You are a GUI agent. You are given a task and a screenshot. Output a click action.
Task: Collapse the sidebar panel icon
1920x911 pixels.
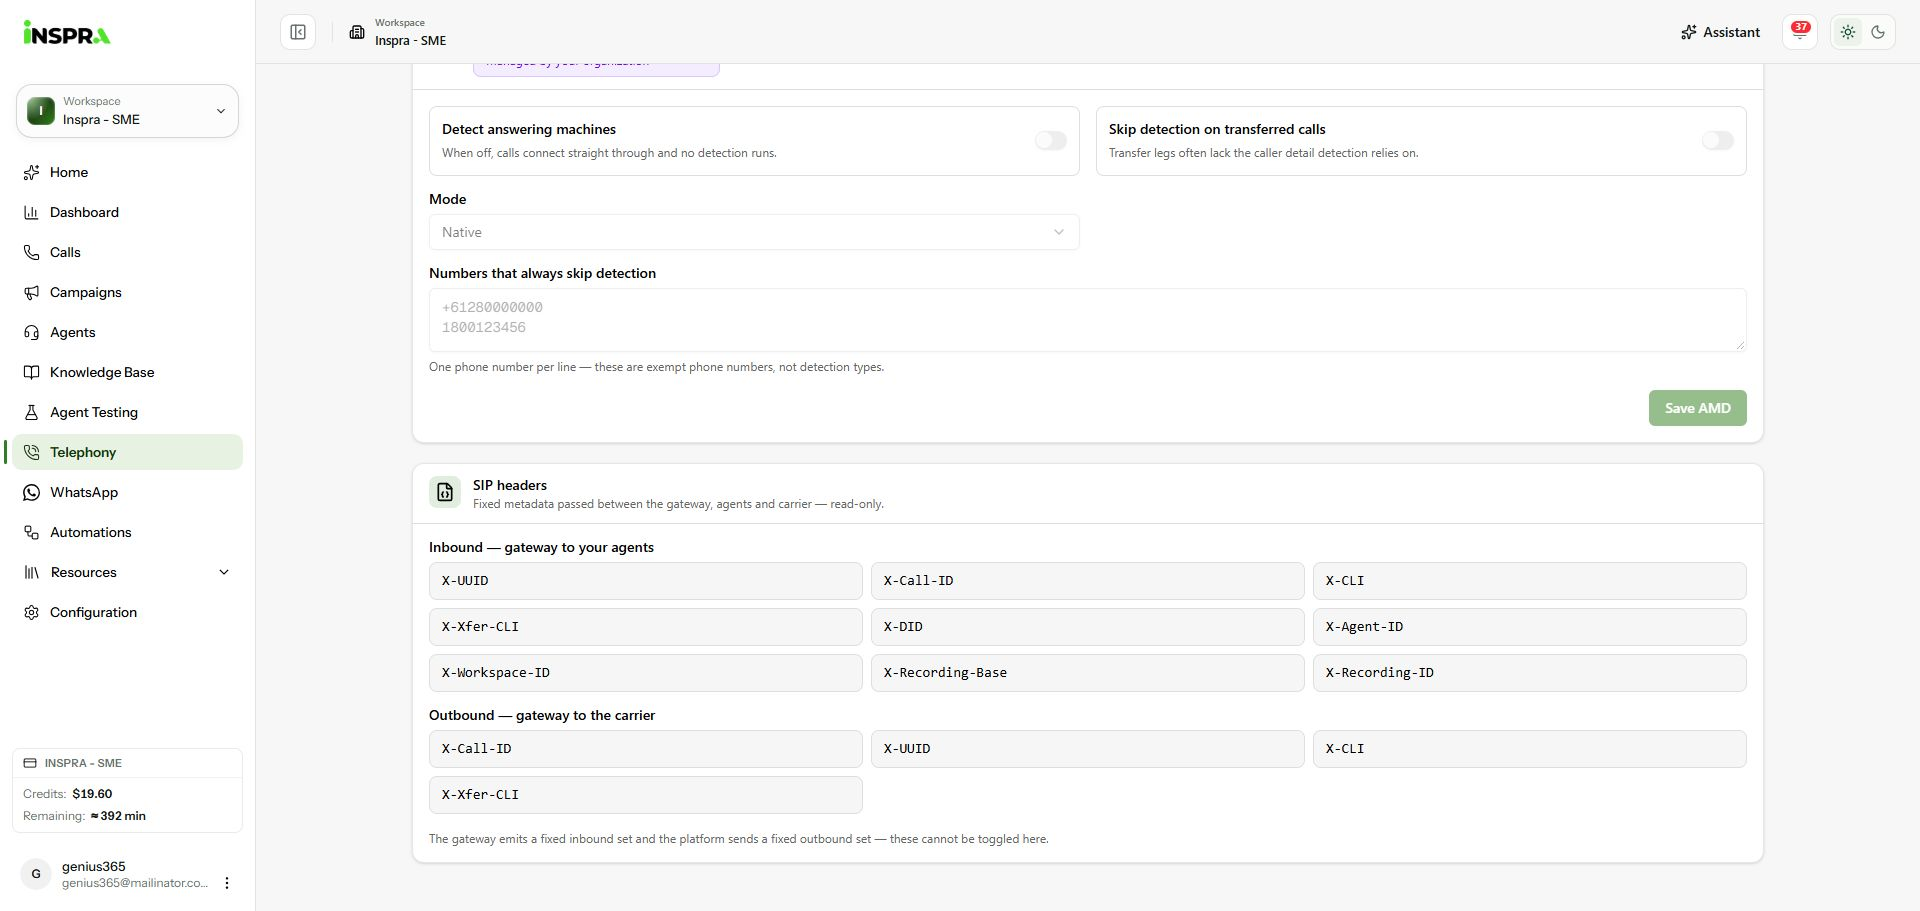coord(298,32)
